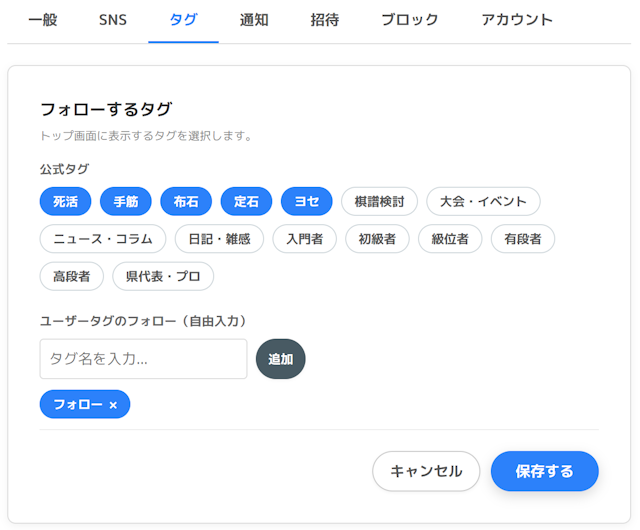Focus the タグ名を入力 text field
640x530 pixels.
[143, 359]
